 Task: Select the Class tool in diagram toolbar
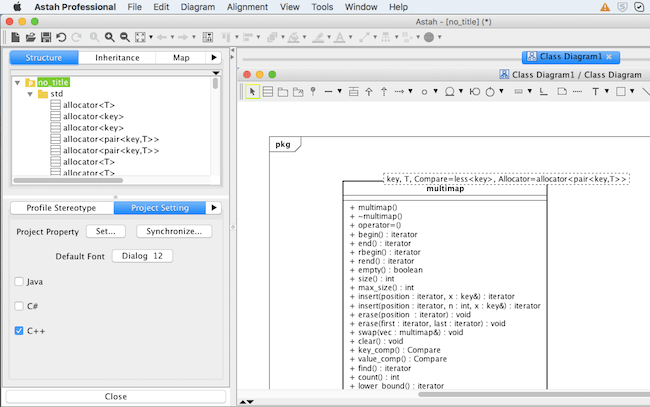[268, 92]
